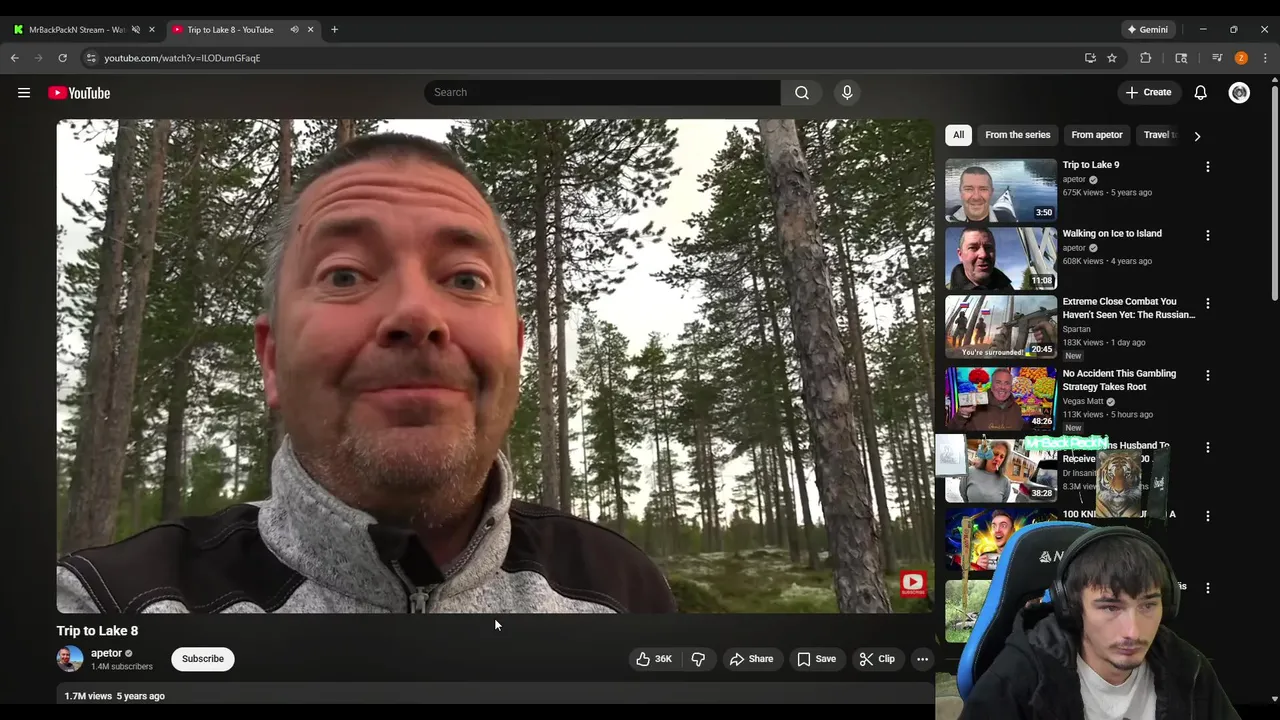Select the From apetor chip

1097,135
